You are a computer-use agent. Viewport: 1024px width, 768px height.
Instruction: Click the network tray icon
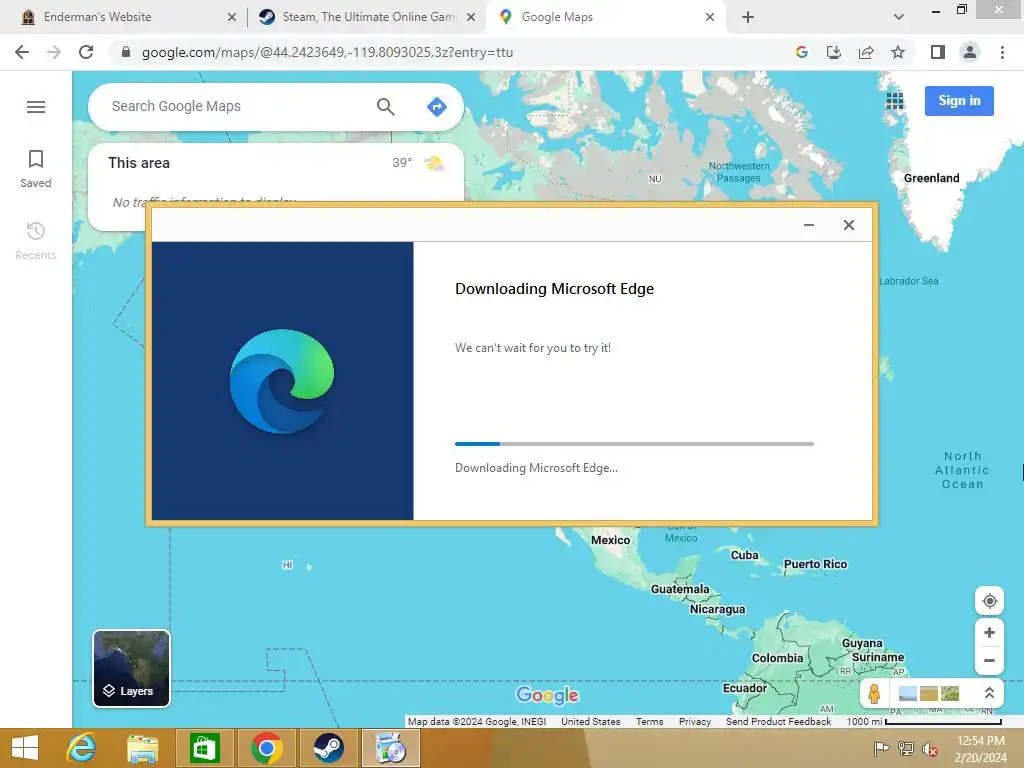905,748
